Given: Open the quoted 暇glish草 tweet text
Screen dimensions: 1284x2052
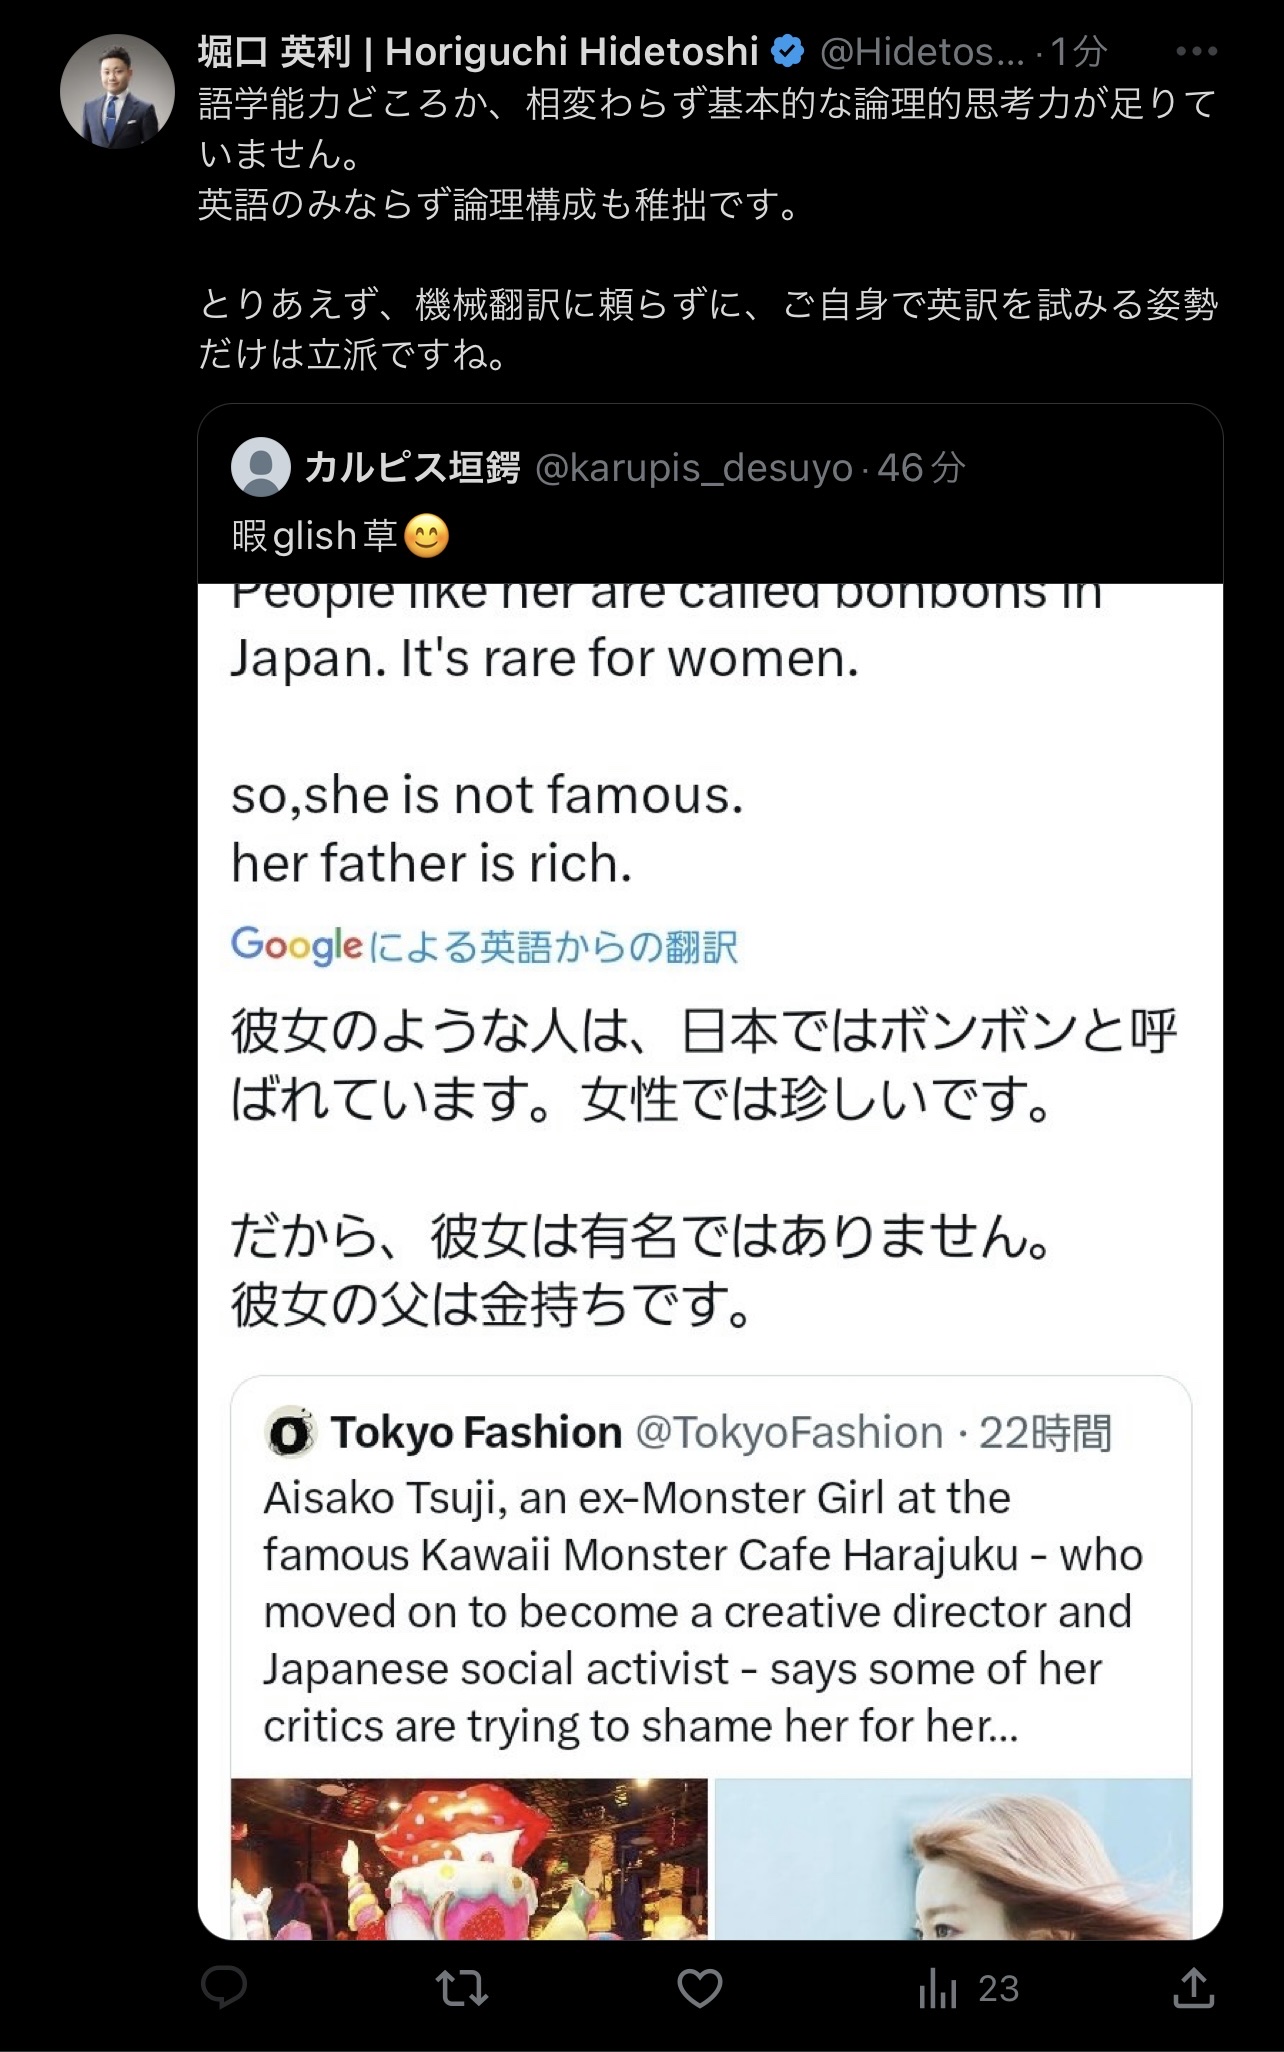Looking at the screenshot, I should (340, 536).
